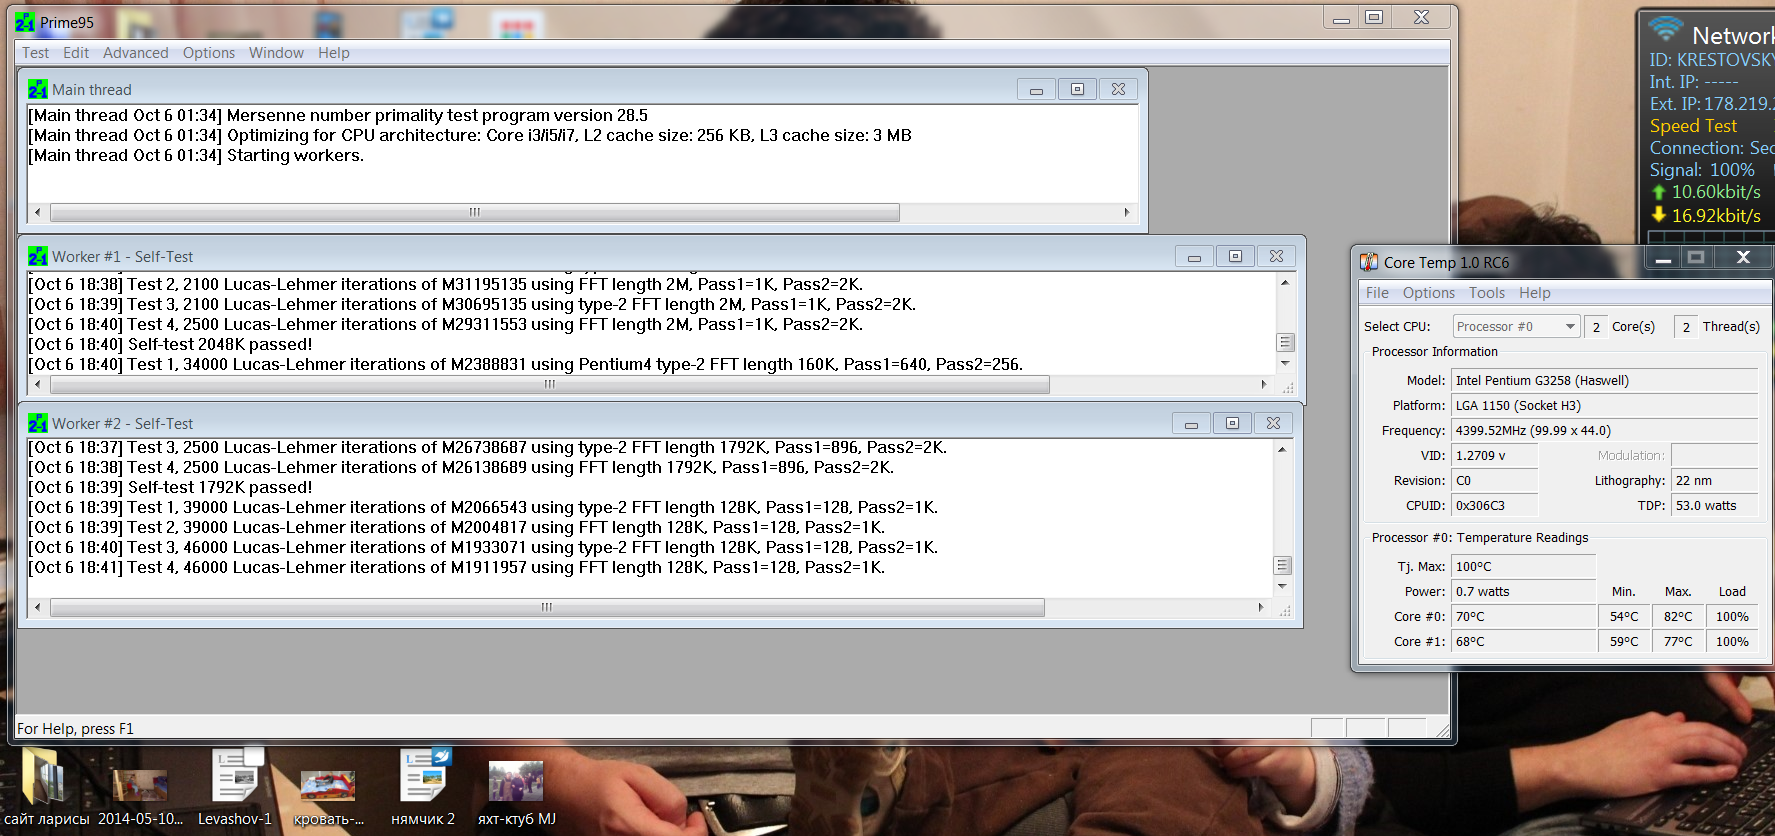The height and width of the screenshot is (836, 1775).
Task: Click the Core Temp application icon
Action: [x=1369, y=262]
